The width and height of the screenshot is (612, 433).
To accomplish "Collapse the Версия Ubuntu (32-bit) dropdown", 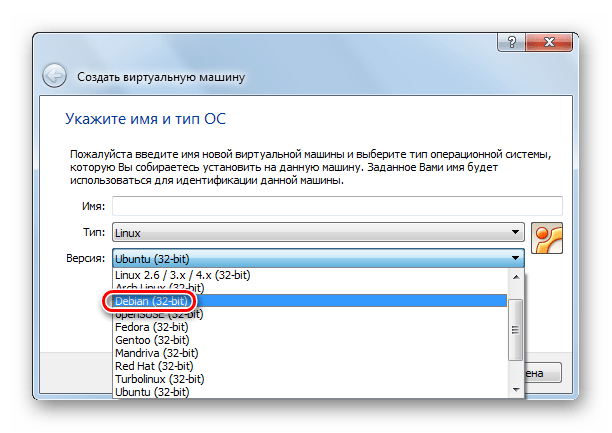I will point(318,258).
